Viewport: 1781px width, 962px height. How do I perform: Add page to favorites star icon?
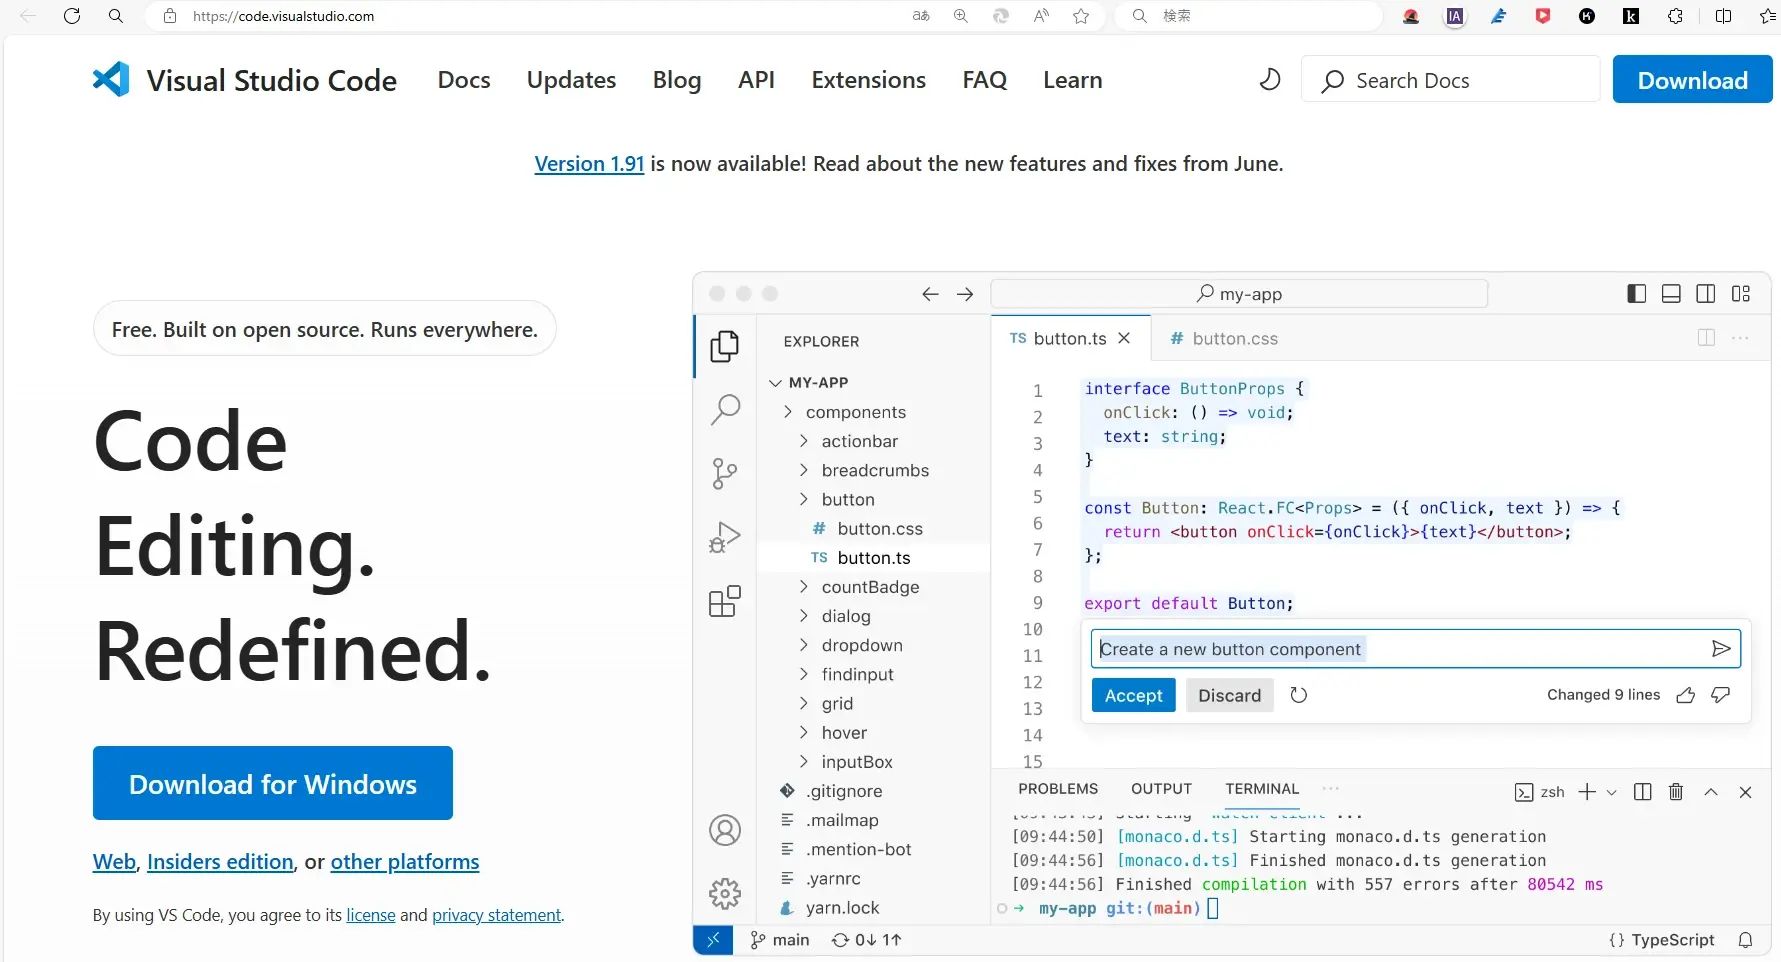[1081, 16]
